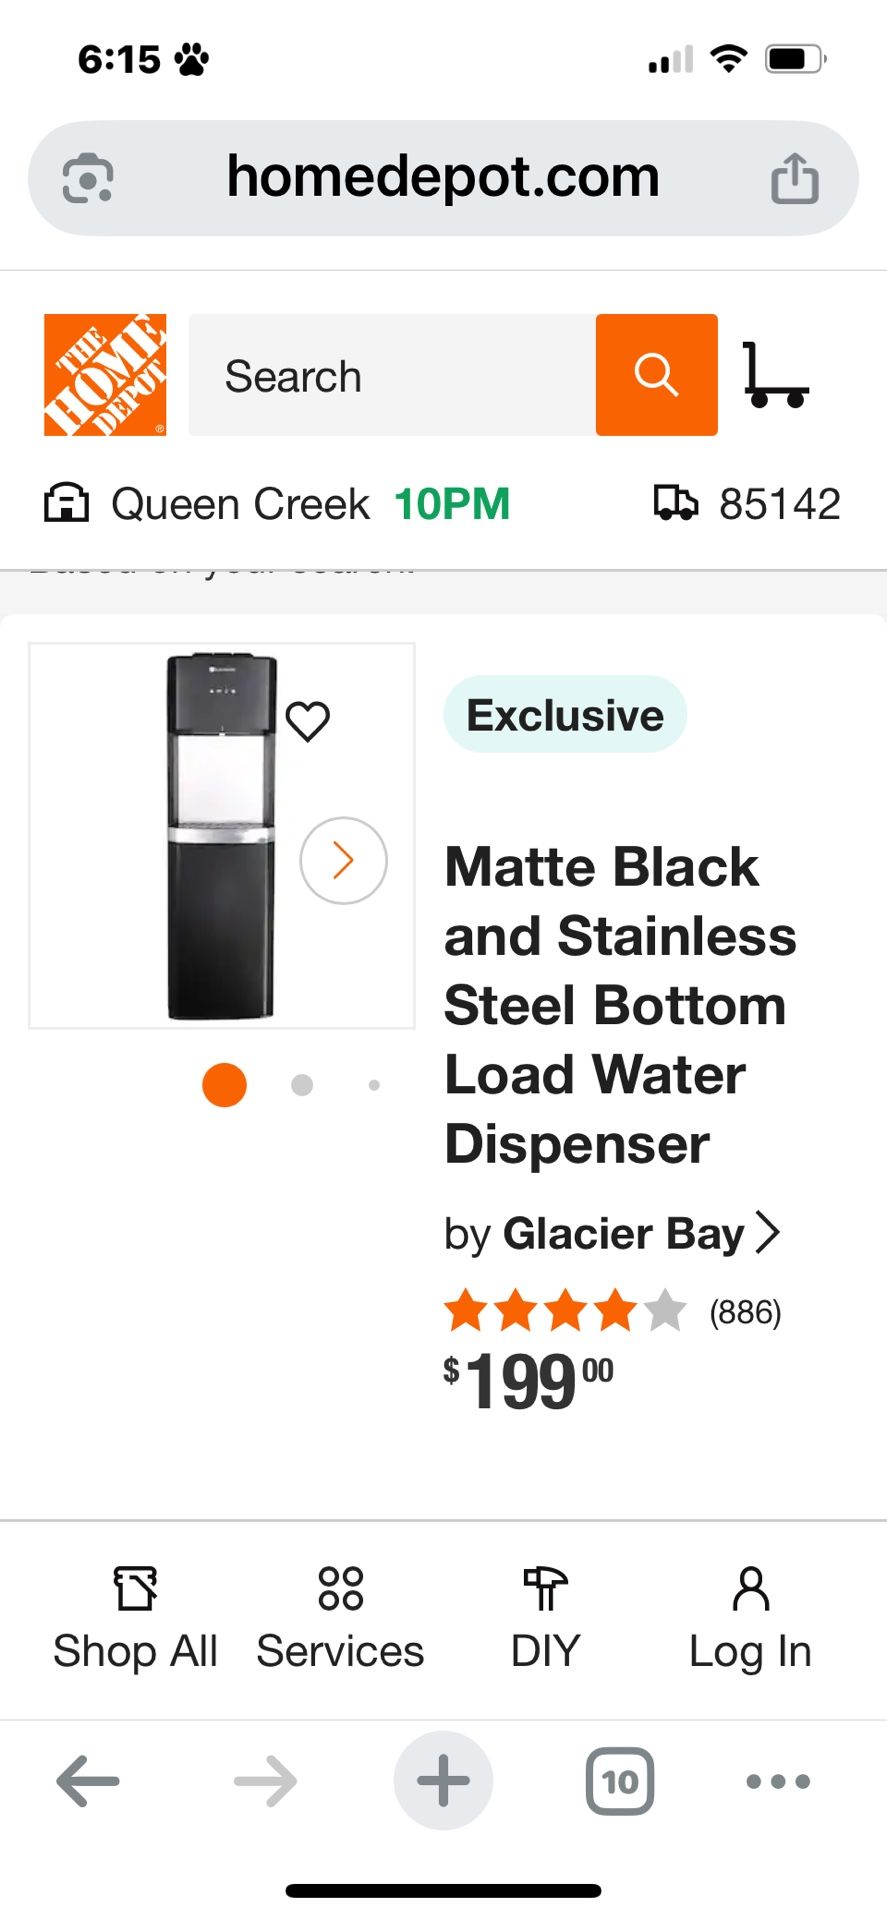Open a new browser tab
Screen dimensions: 887x1920
(443, 1781)
